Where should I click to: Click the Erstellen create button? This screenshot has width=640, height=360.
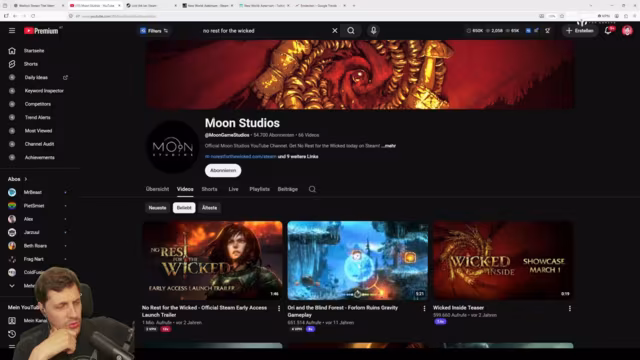(580, 31)
